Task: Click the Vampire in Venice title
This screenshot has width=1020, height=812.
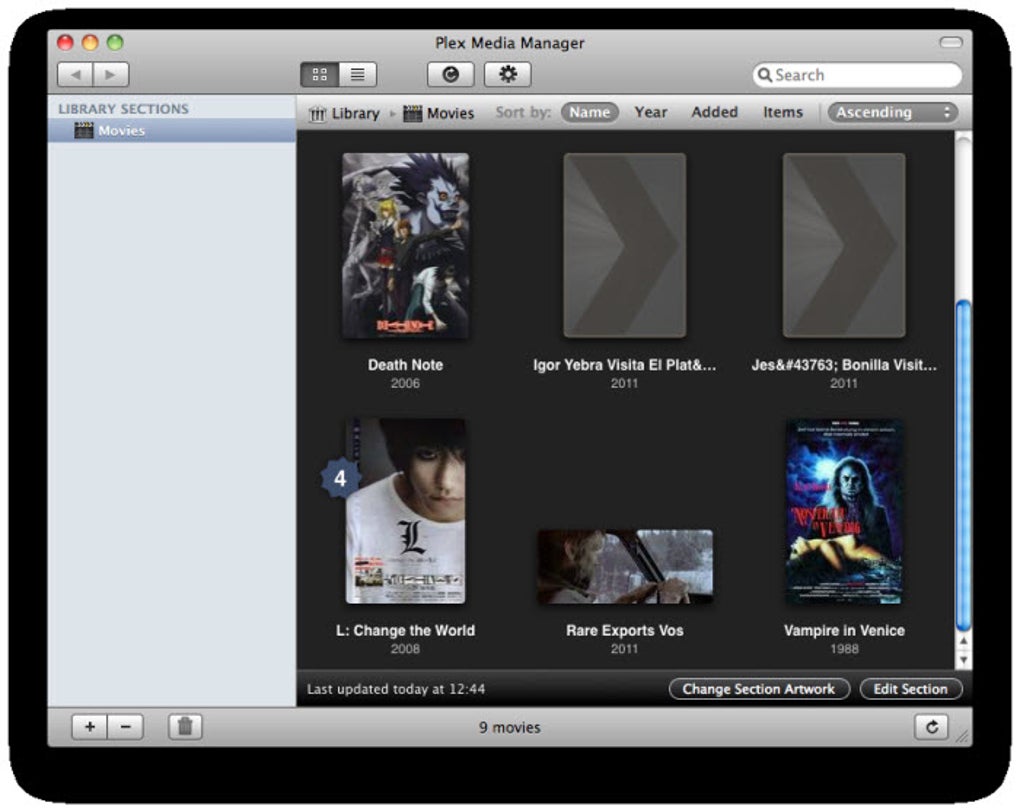Action: coord(844,630)
